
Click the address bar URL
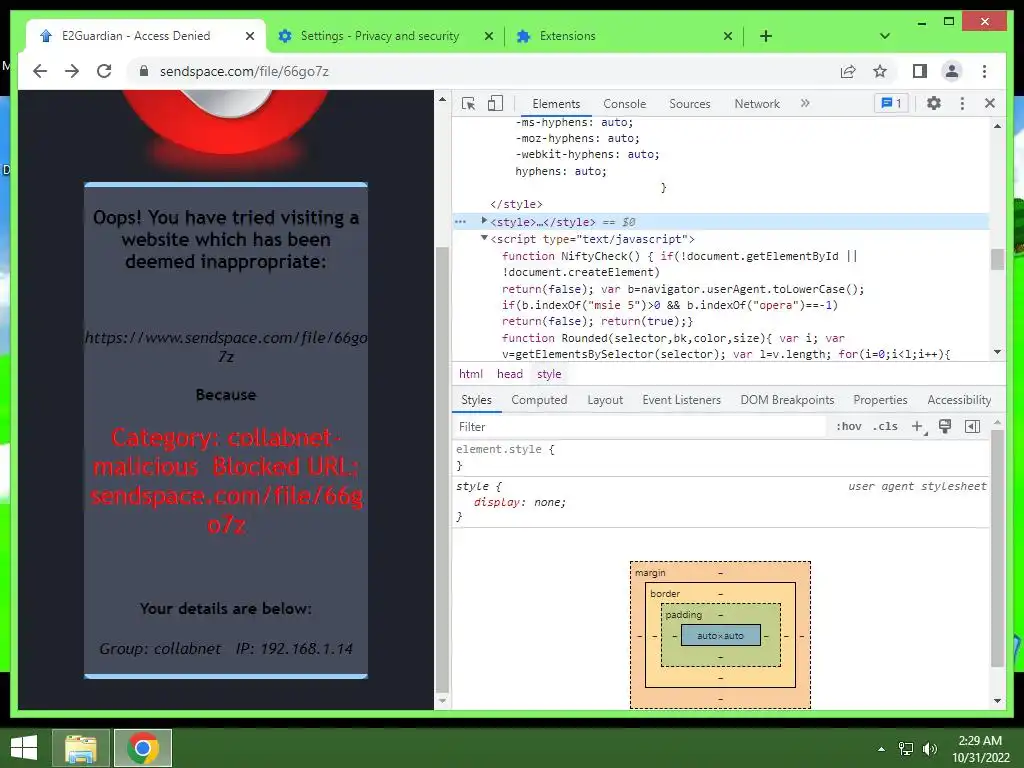pos(244,71)
